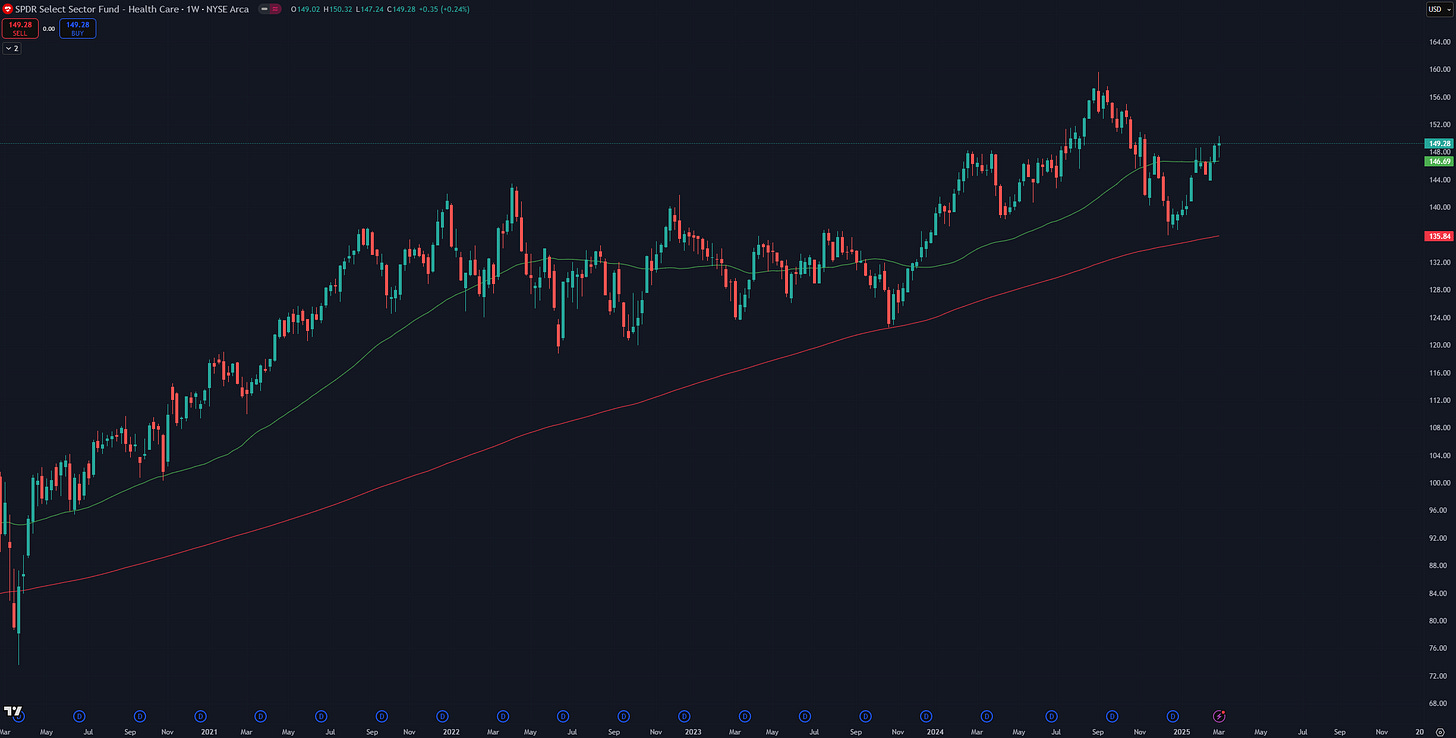Click the blue 149.28 BUY button
Viewport: 1456px width, 738px height.
77,28
